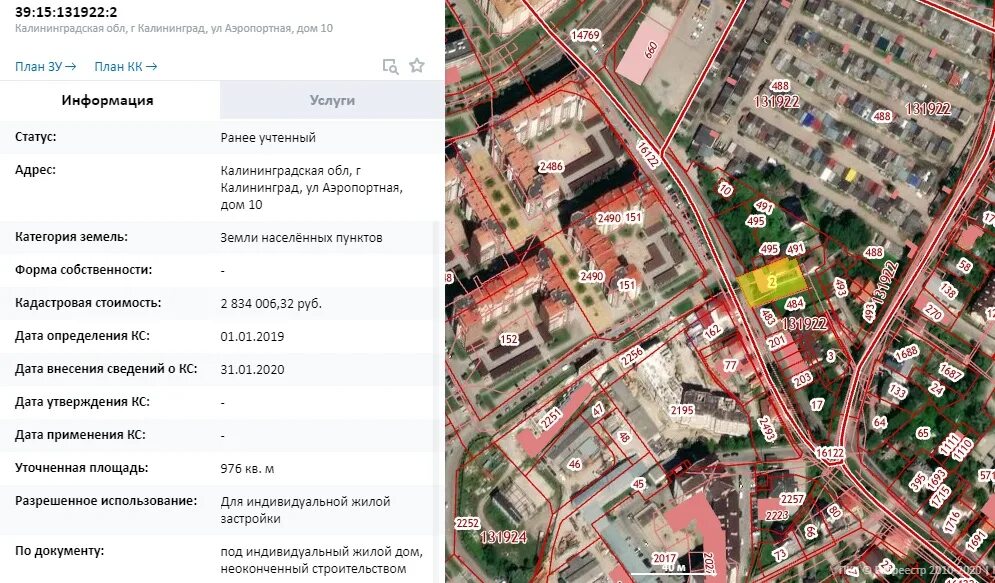Click parcel label 65 on the map
995x583 pixels.
point(923,433)
